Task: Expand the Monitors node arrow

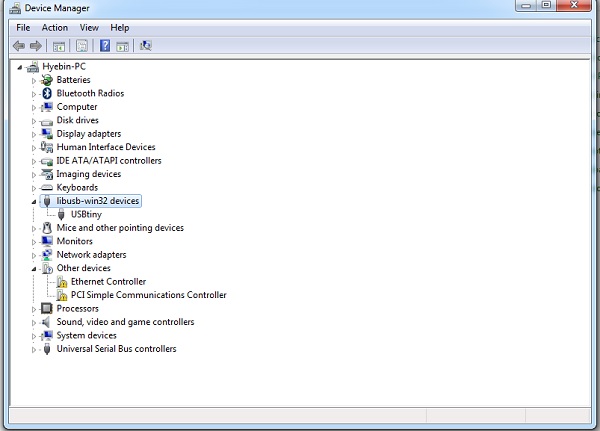Action: pyautogui.click(x=34, y=242)
